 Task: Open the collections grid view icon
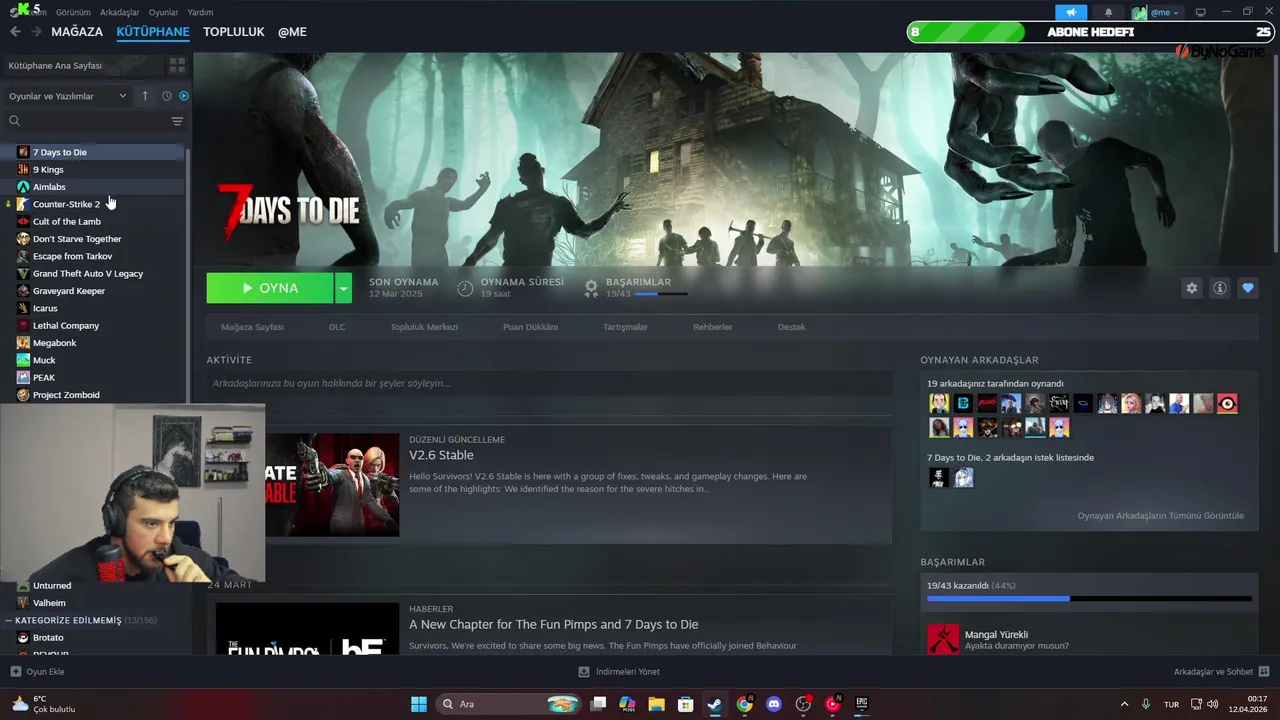coord(177,65)
